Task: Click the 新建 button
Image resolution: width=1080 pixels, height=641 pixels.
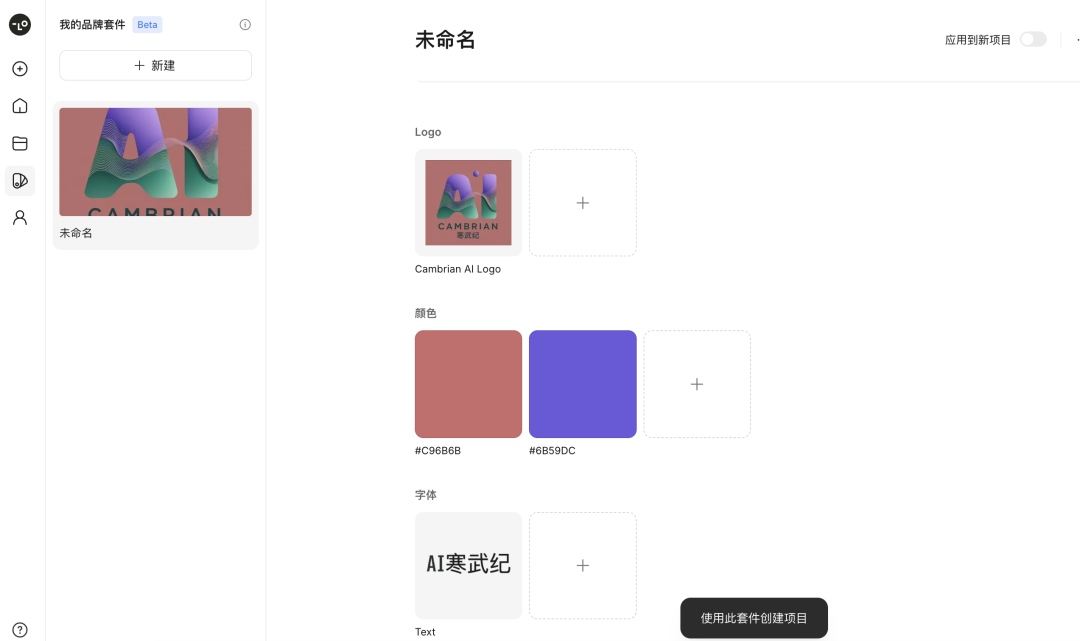Action: 155,65
